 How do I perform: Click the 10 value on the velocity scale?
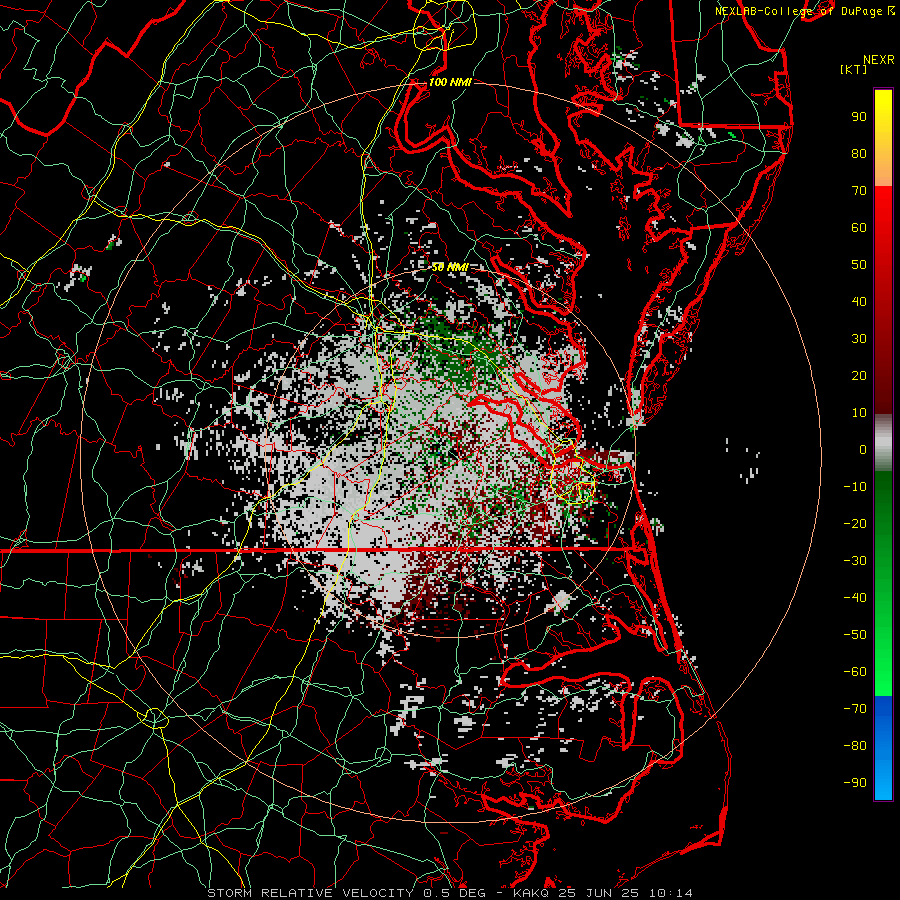tap(859, 413)
